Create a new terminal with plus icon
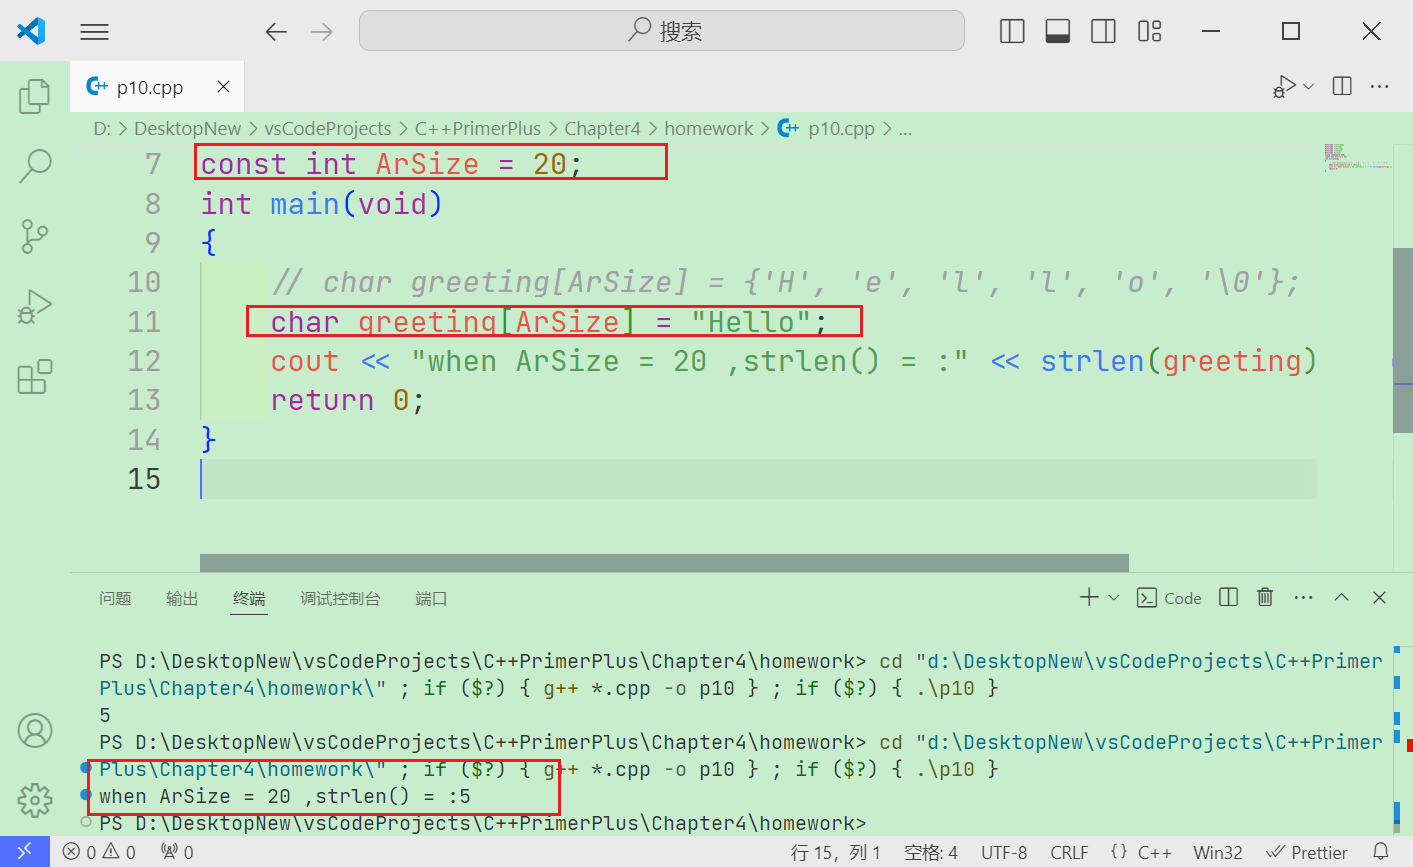The image size is (1413, 867). click(x=1089, y=597)
